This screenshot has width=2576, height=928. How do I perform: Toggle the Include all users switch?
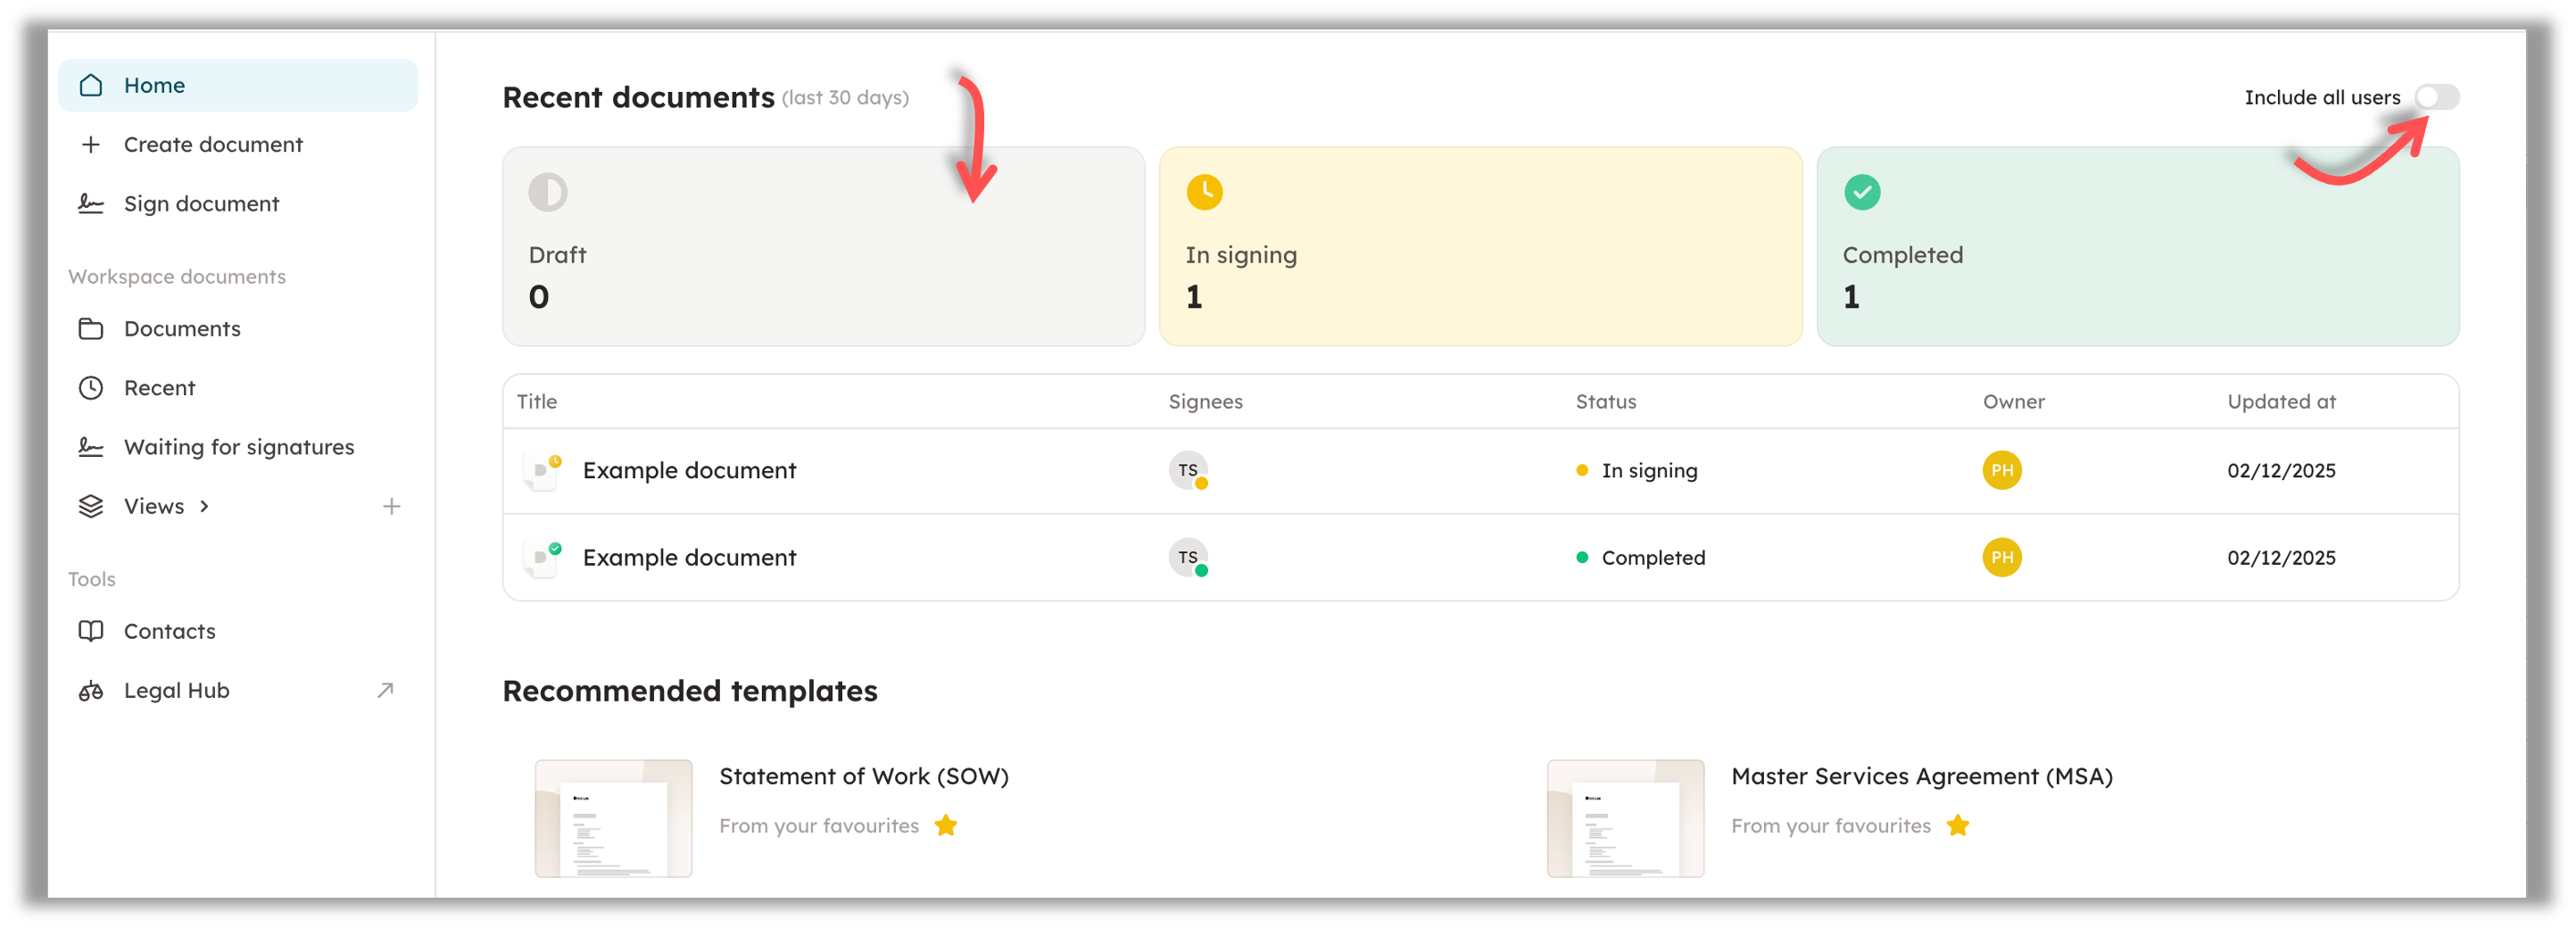coord(2436,97)
